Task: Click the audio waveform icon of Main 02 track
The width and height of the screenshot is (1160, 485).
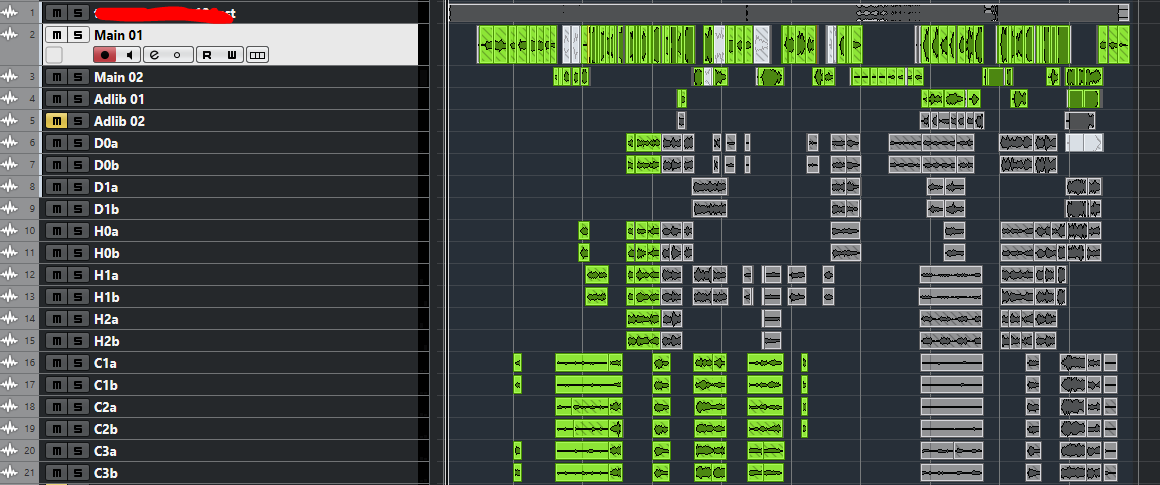Action: (10, 76)
